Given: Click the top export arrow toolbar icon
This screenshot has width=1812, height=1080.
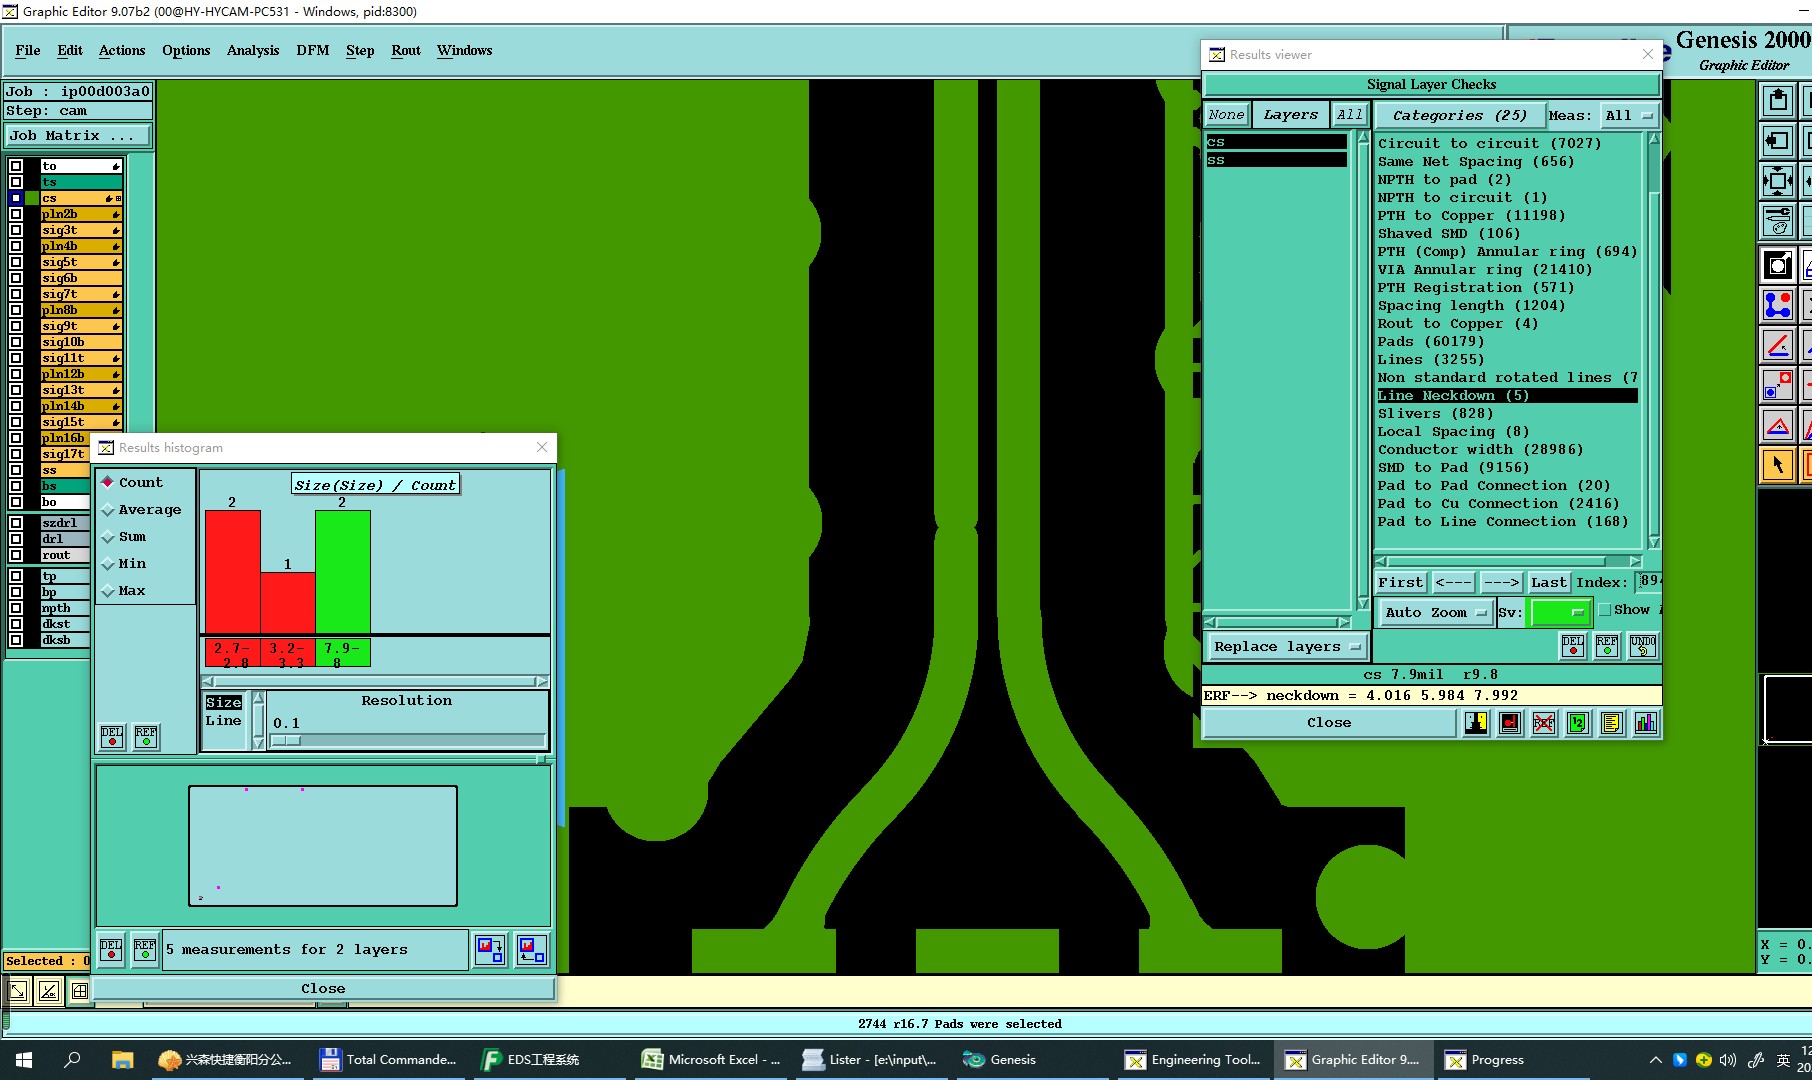Looking at the screenshot, I should [1778, 100].
